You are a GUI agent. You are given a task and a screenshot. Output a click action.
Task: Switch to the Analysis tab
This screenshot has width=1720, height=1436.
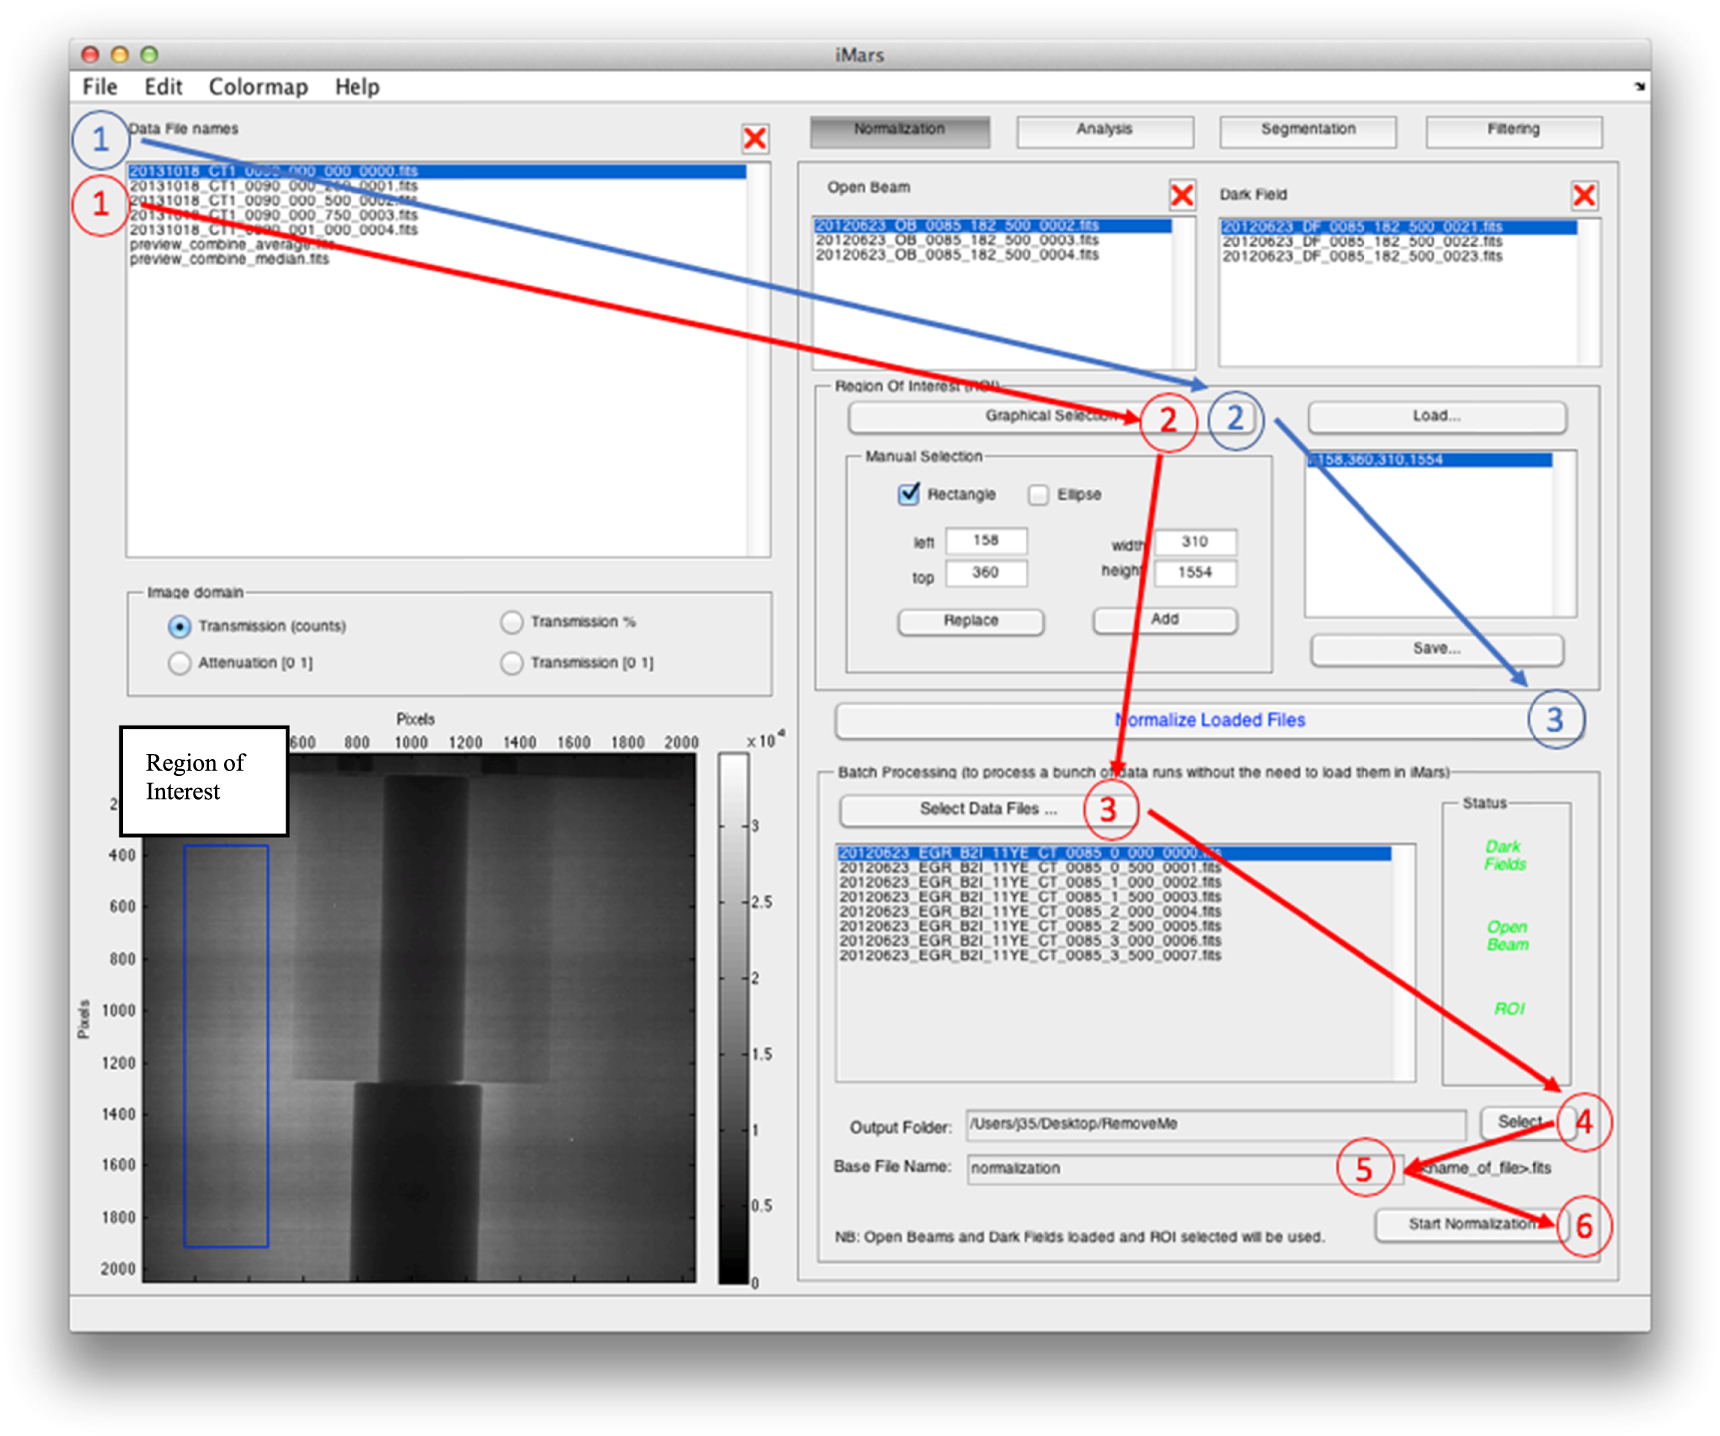(x=1105, y=130)
